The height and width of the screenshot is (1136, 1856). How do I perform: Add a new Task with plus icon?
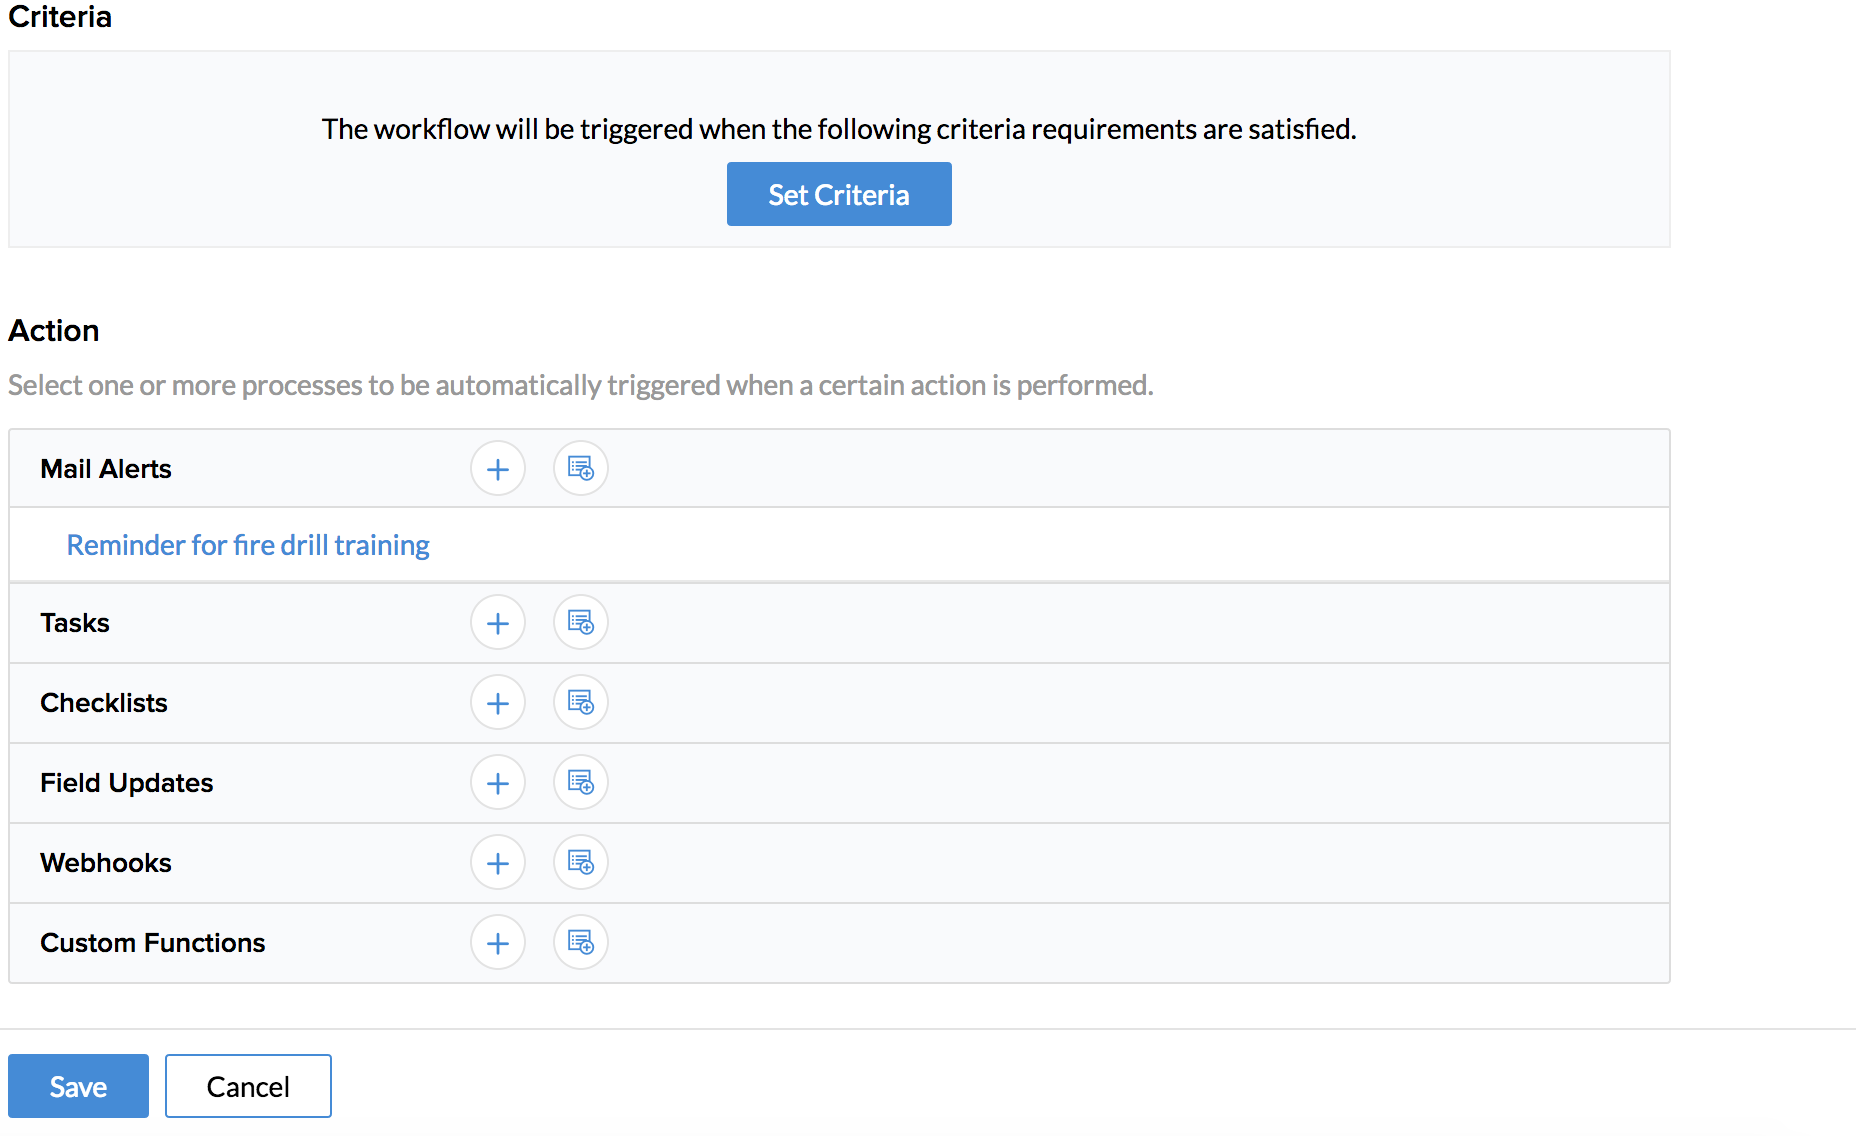pyautogui.click(x=498, y=623)
